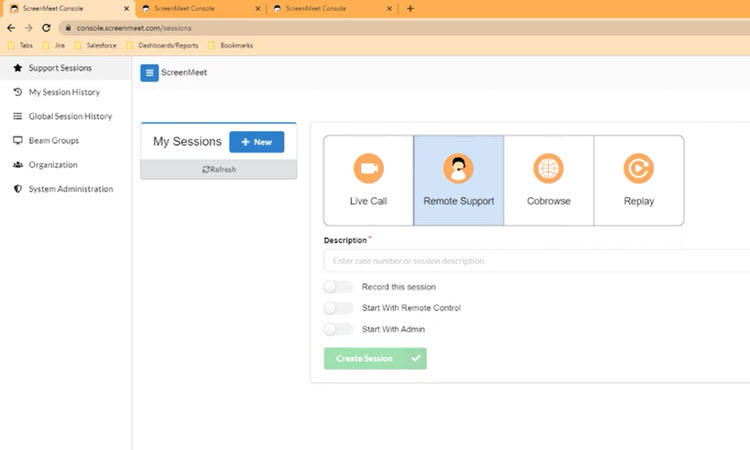Click the browser forward arrow

click(x=29, y=28)
